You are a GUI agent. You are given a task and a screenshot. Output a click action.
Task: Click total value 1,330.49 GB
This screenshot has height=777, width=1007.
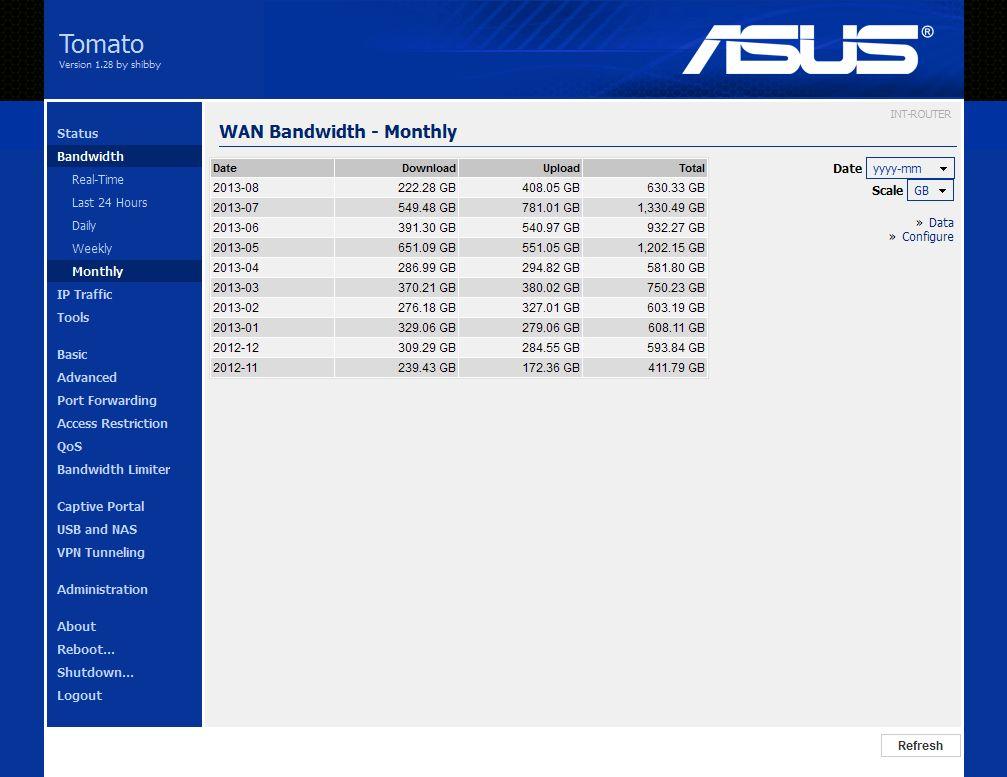[x=670, y=207]
